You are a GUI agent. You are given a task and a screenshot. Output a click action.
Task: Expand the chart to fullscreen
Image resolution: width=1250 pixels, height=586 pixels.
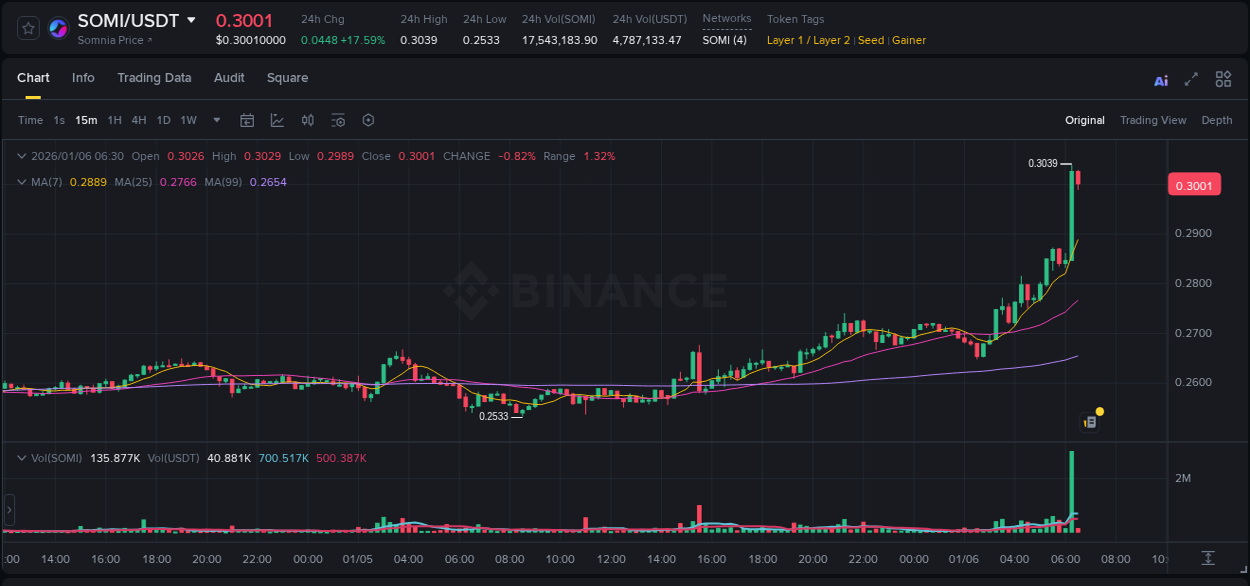tap(1192, 79)
